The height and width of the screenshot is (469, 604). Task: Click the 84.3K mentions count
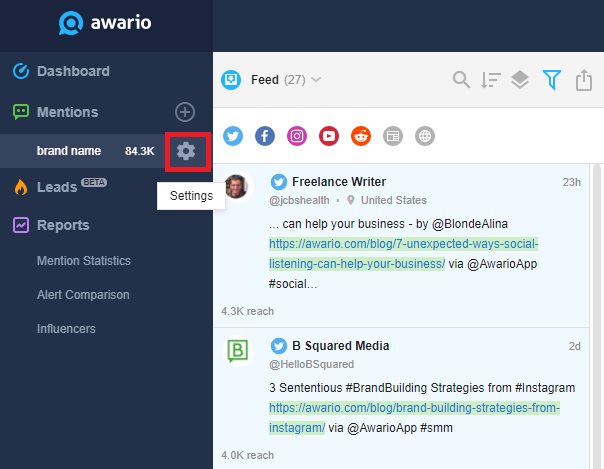[x=139, y=151]
